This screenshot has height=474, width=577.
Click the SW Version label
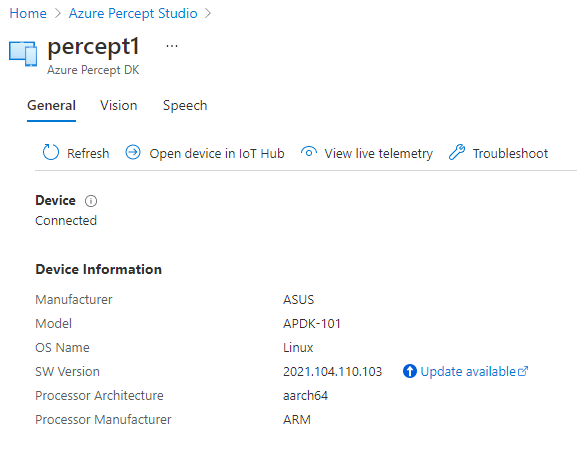[x=67, y=372]
